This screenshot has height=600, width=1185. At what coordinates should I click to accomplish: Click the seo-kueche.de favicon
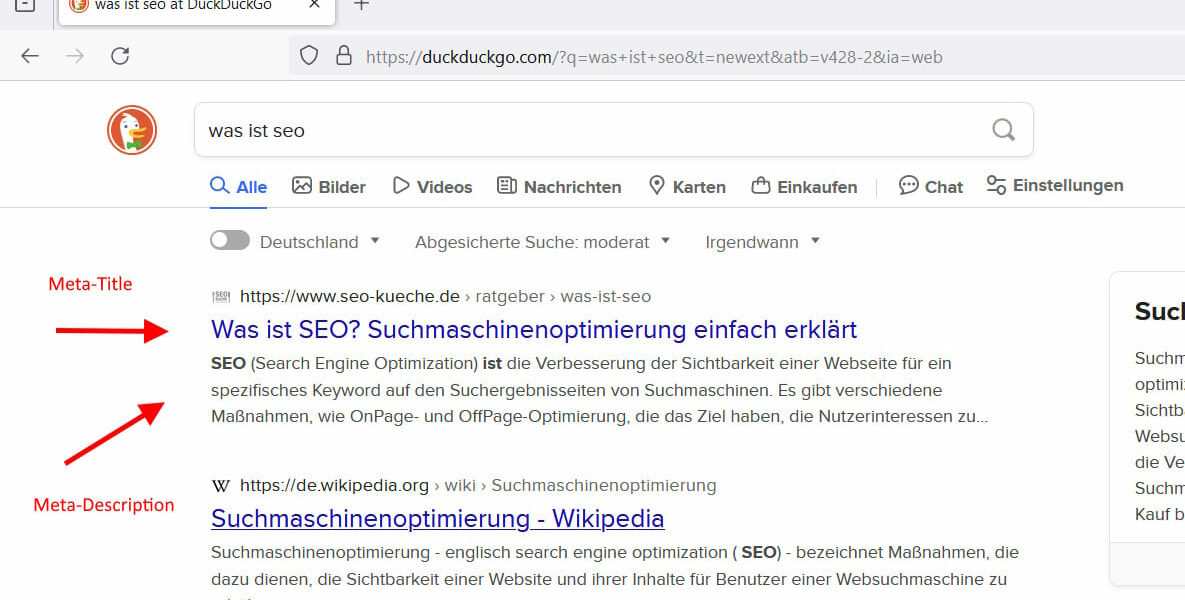point(221,297)
